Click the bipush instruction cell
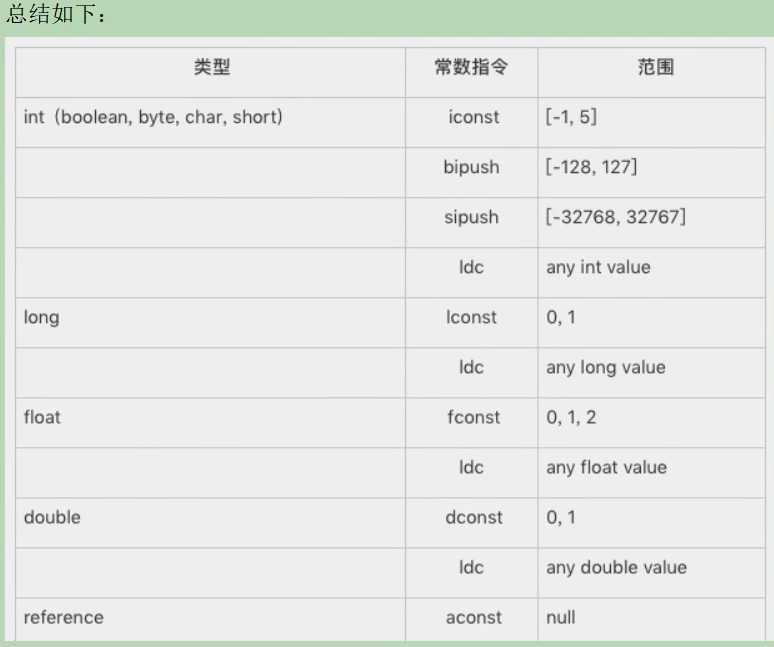The image size is (774, 647). 471,173
